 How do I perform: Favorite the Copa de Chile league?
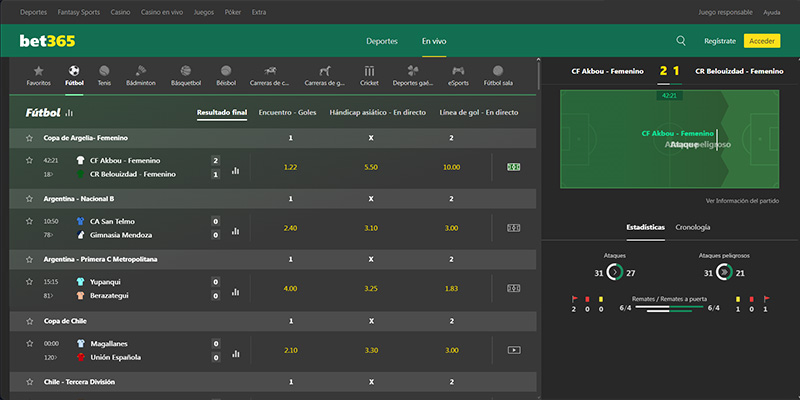point(29,321)
